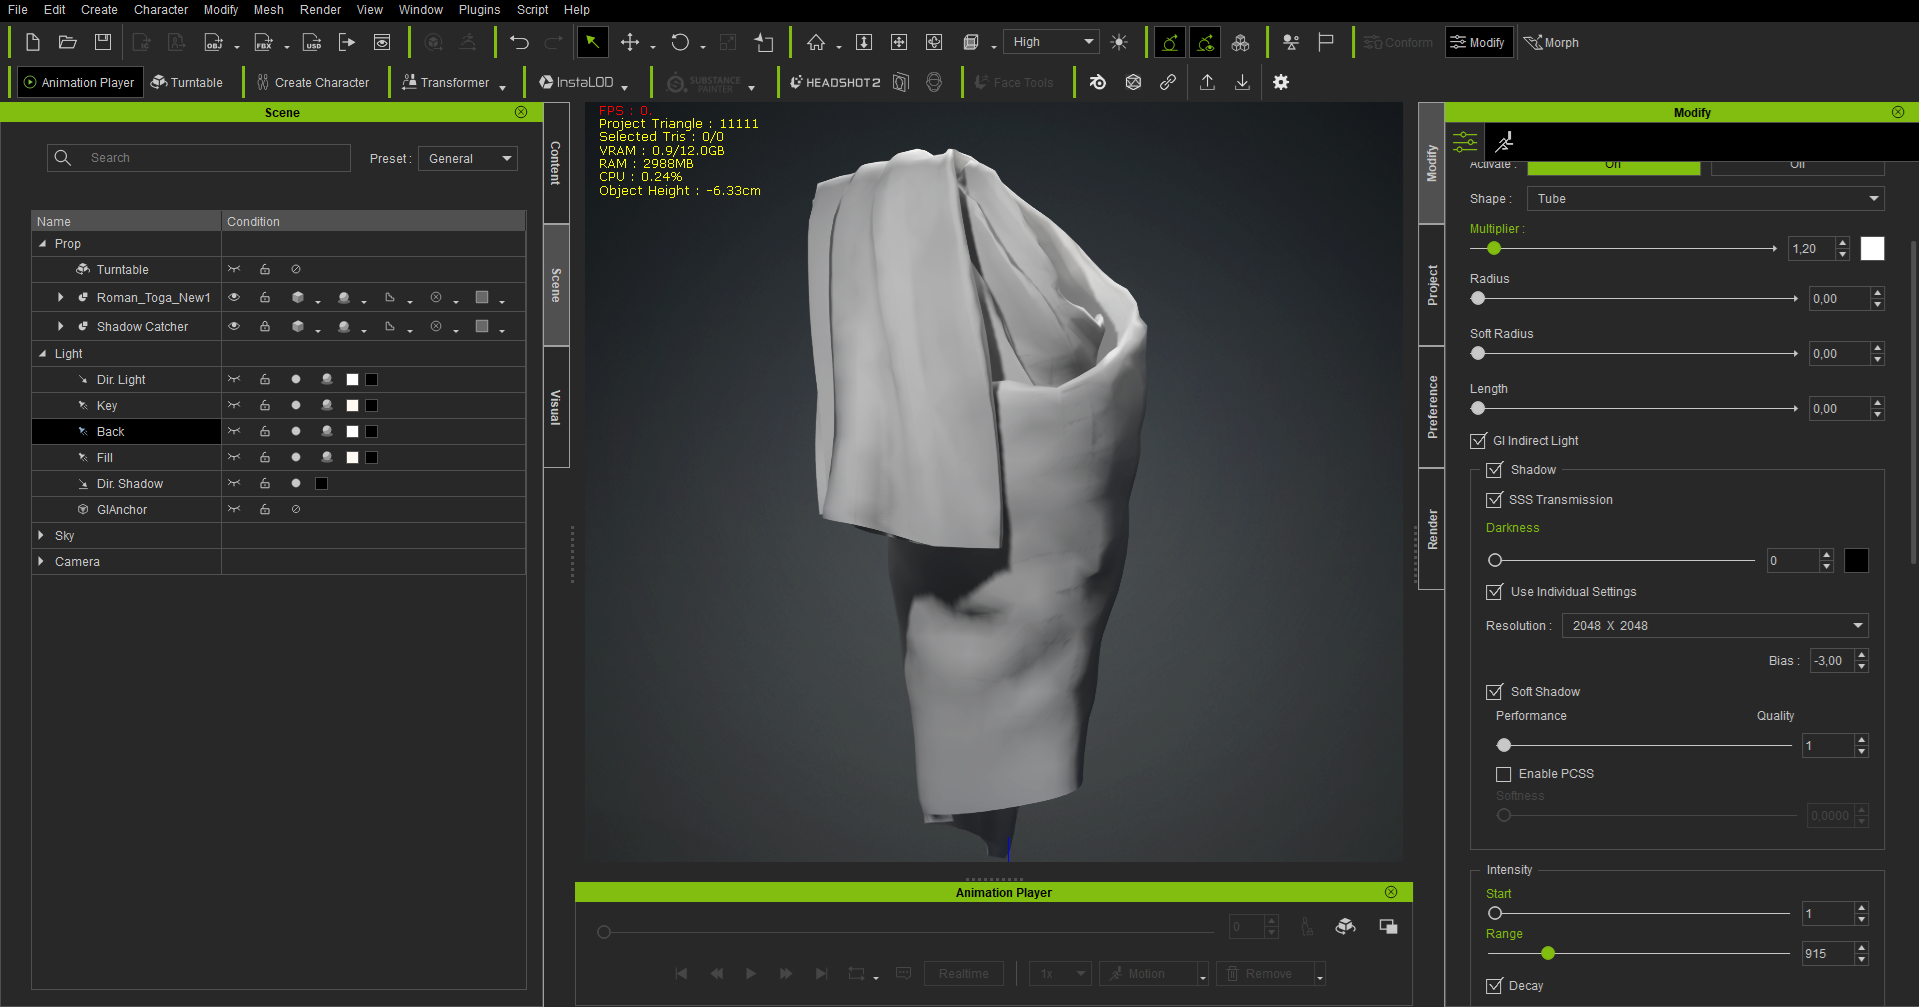This screenshot has height=1007, width=1919.
Task: Toggle Use Individual Settings checkbox
Action: pyautogui.click(x=1494, y=592)
